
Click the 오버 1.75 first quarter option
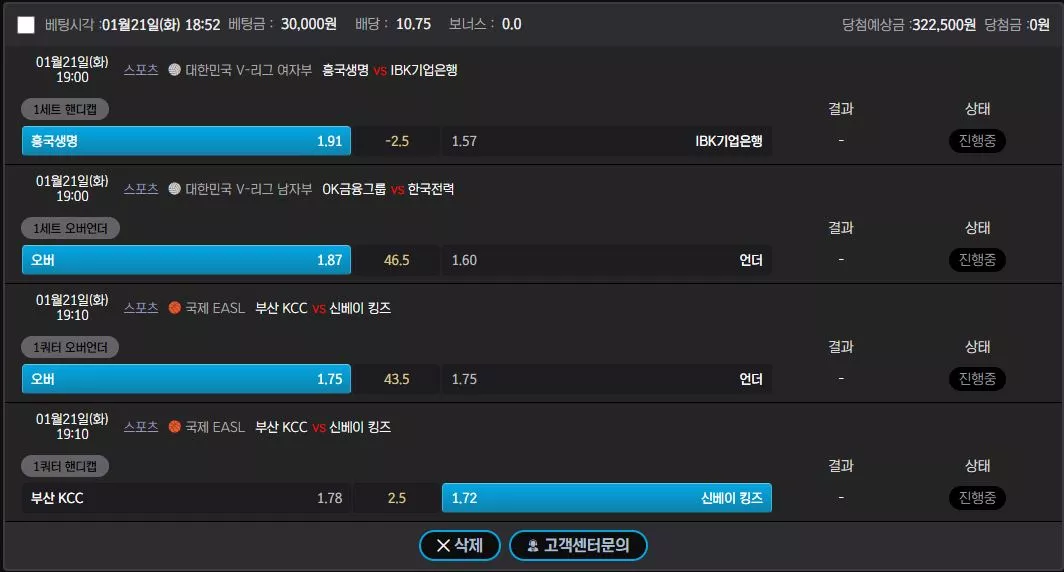click(187, 379)
